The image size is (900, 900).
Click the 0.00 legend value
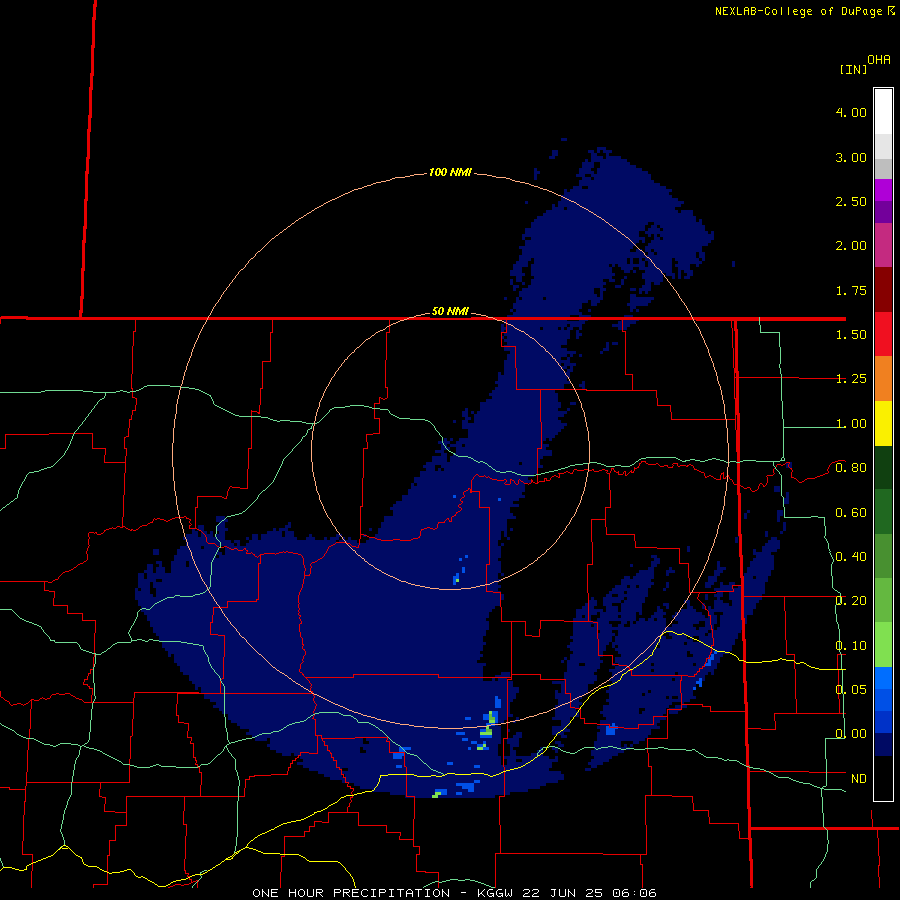tap(851, 734)
